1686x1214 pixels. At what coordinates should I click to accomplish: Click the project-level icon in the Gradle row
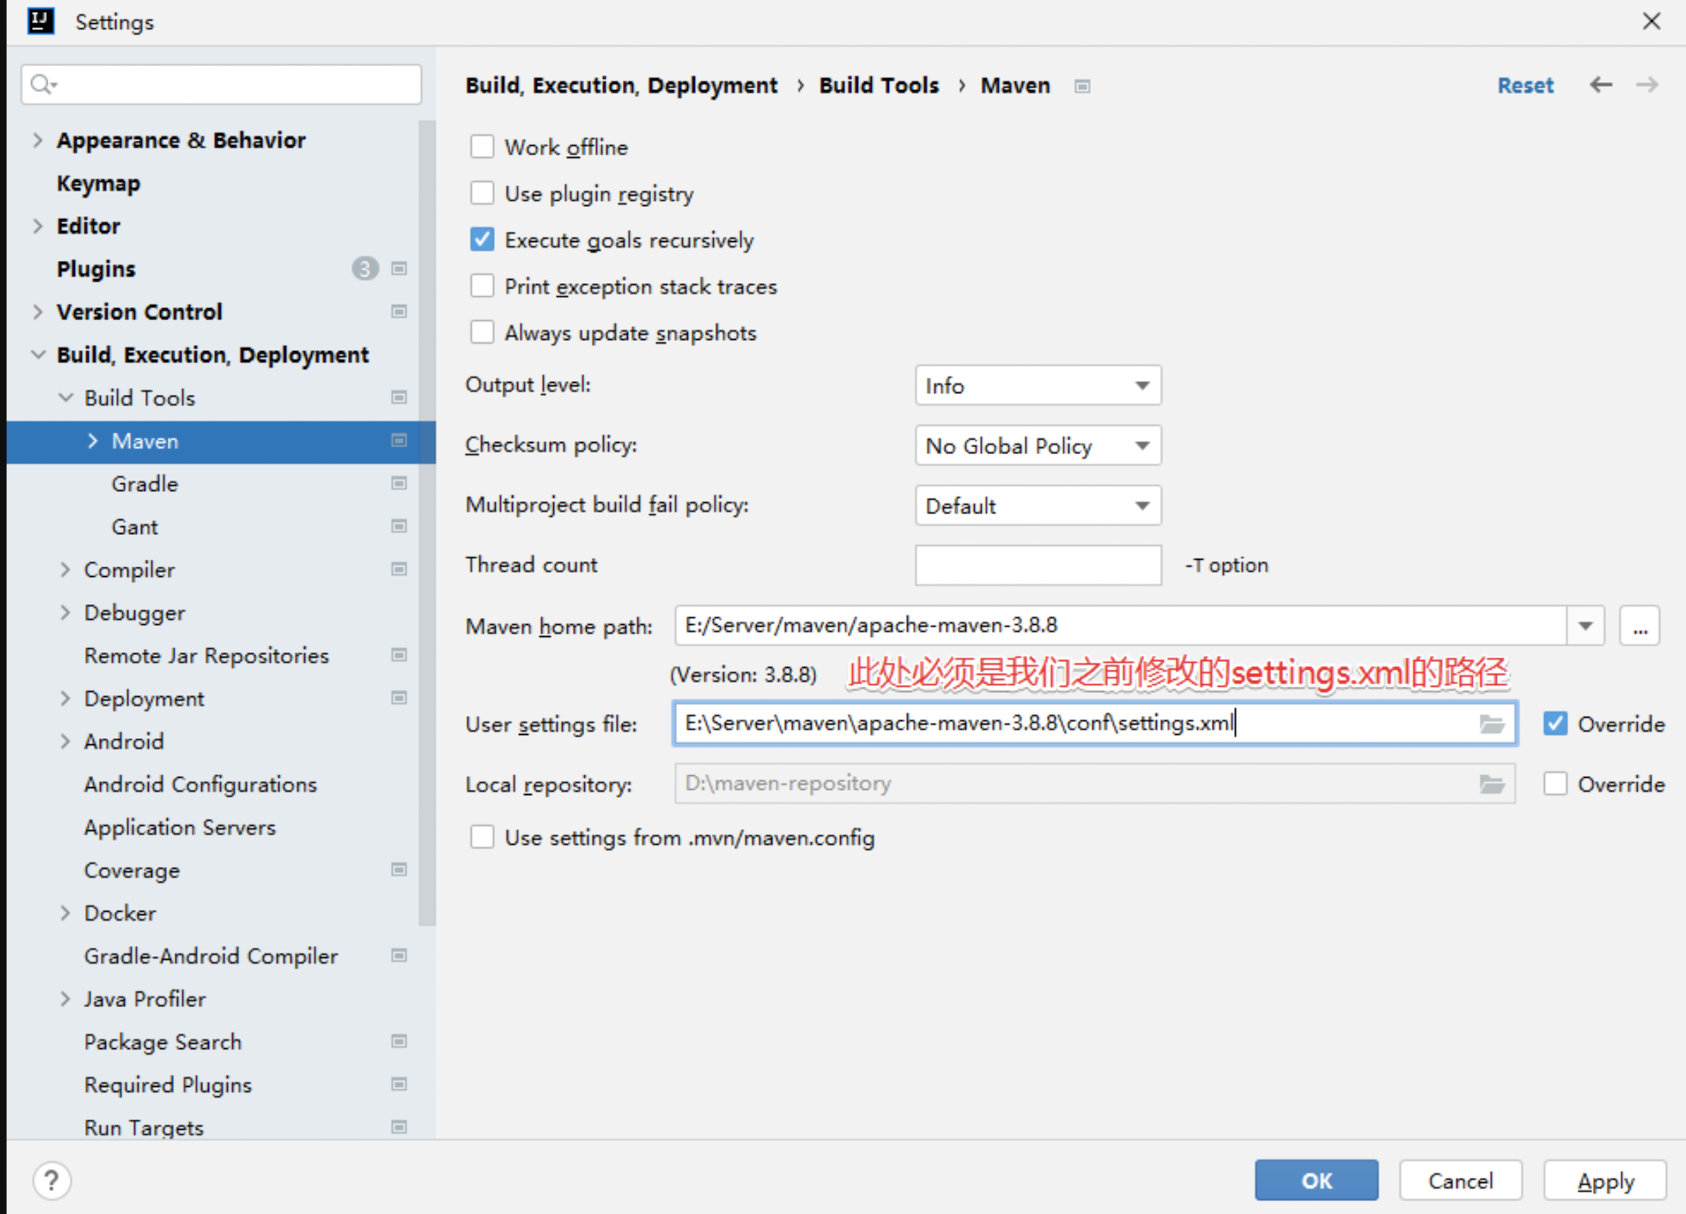click(x=399, y=483)
